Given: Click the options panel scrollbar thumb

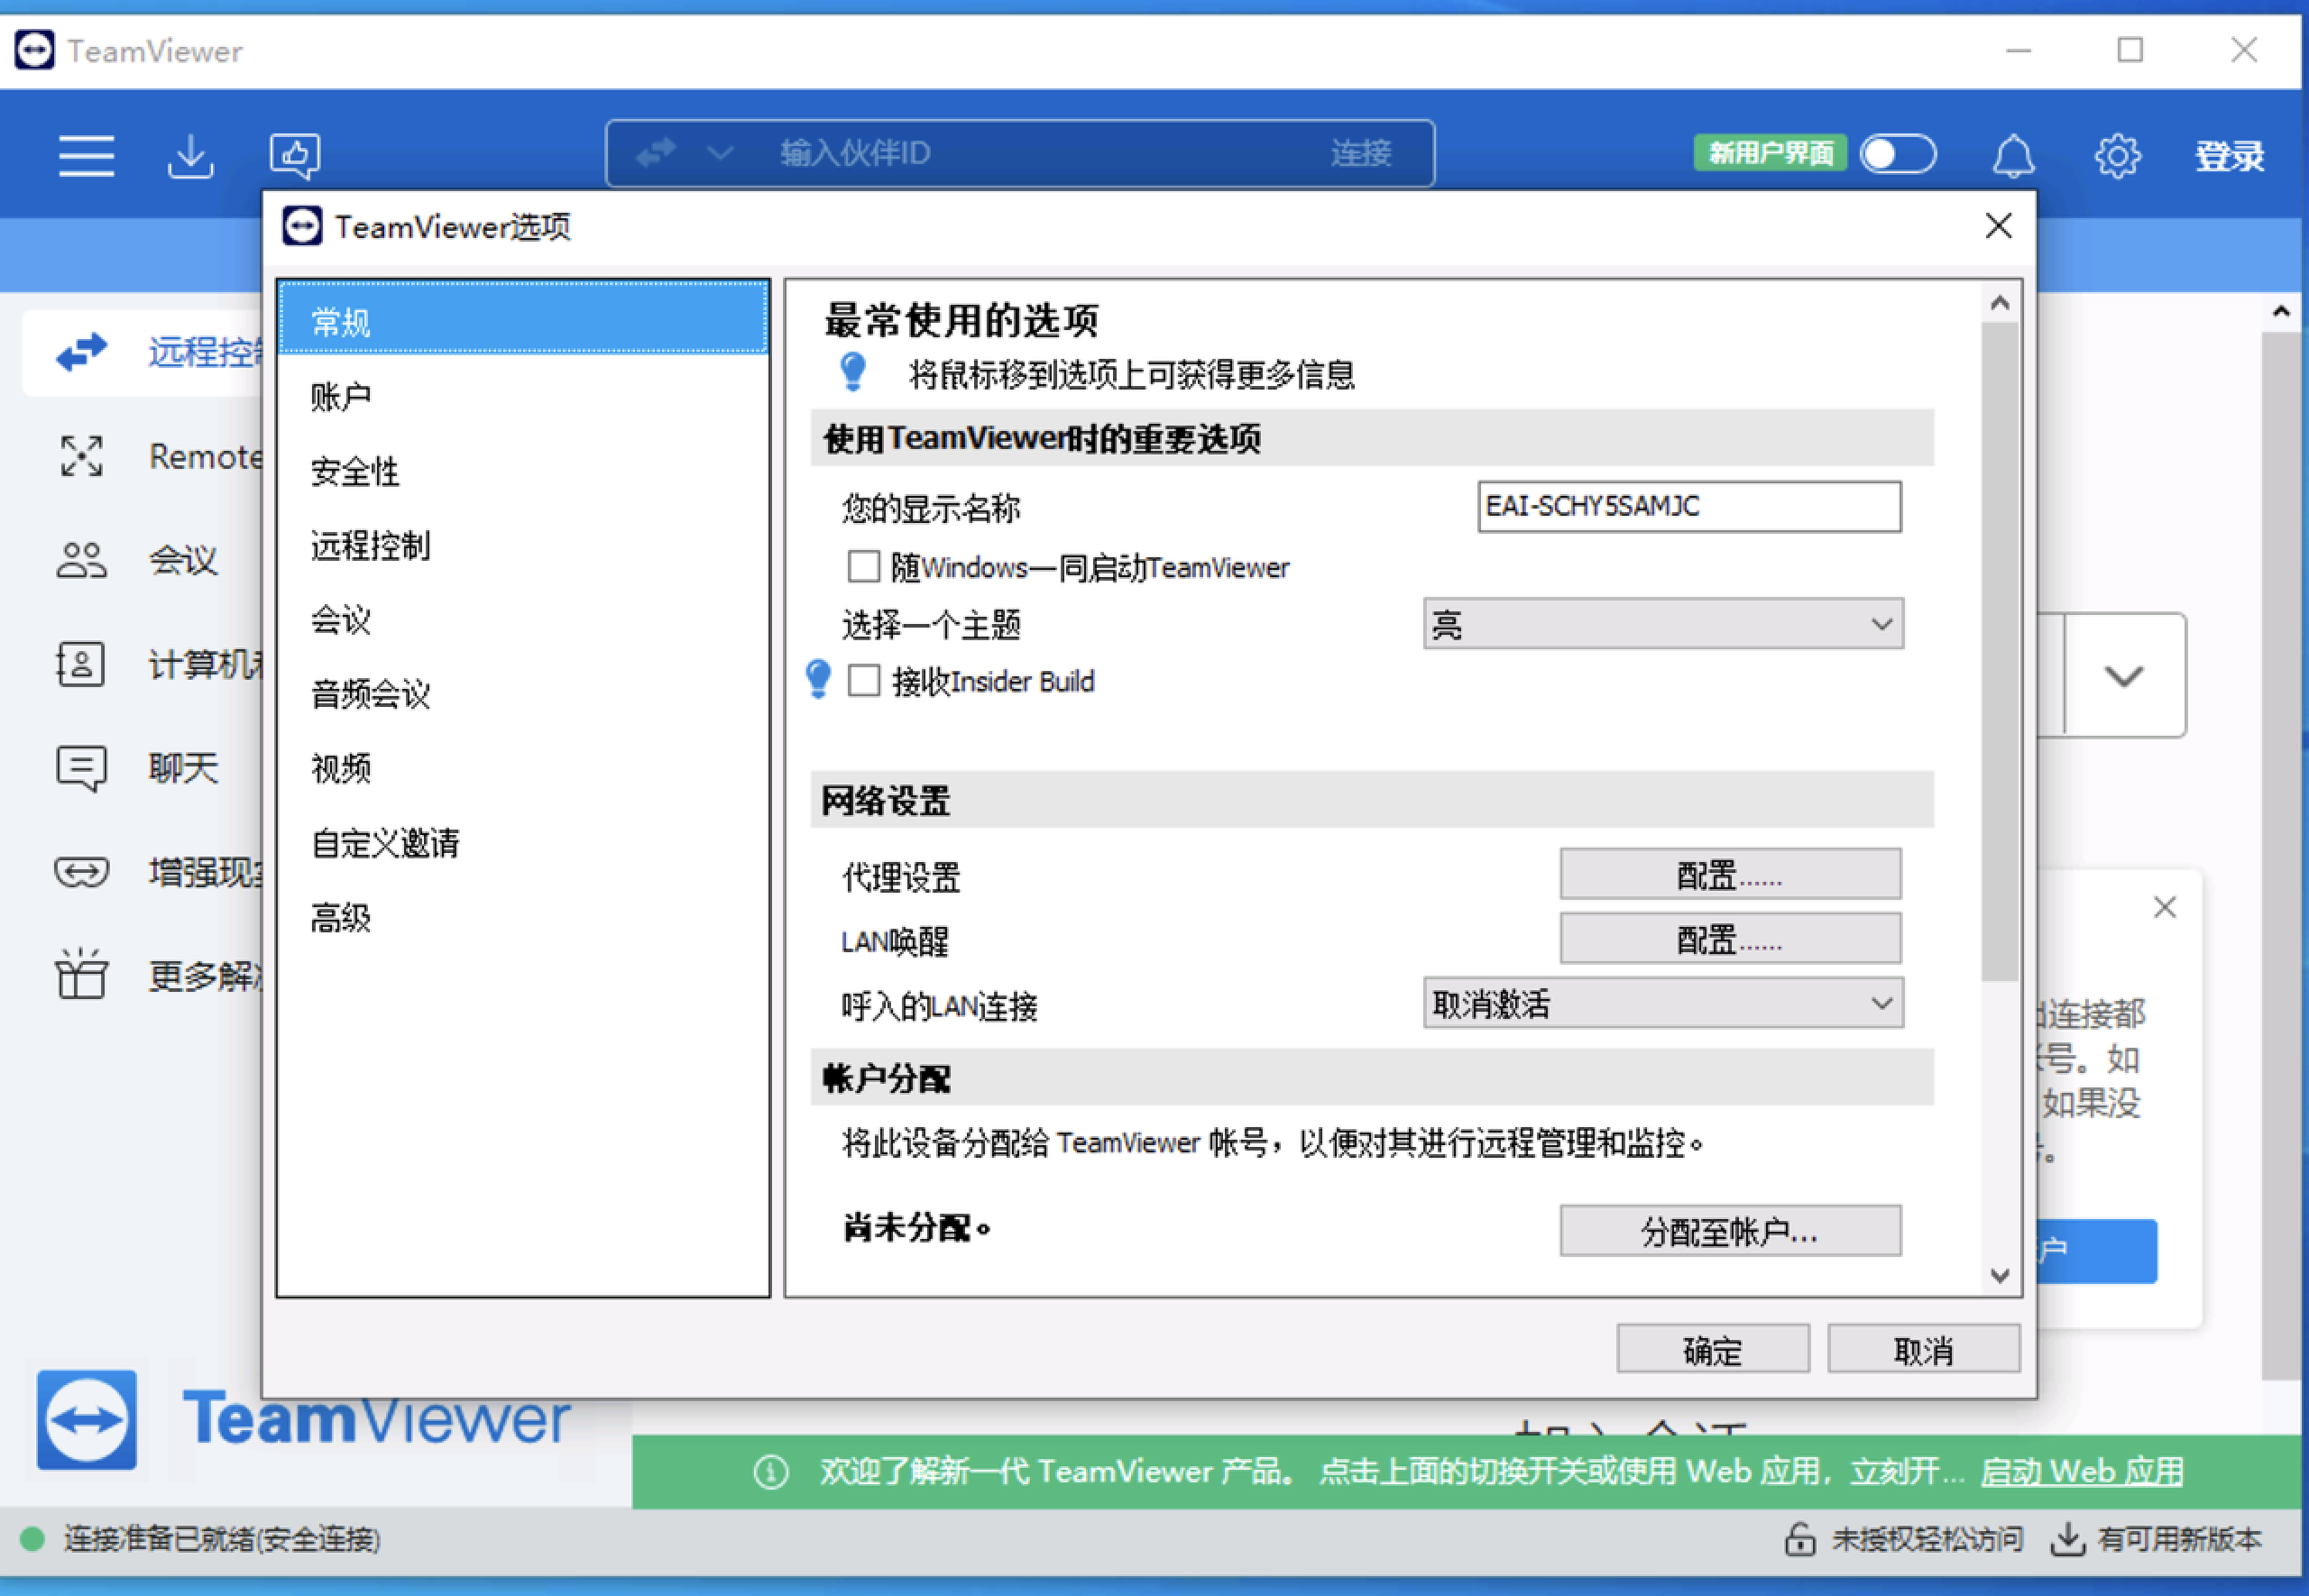Looking at the screenshot, I should pyautogui.click(x=1999, y=650).
